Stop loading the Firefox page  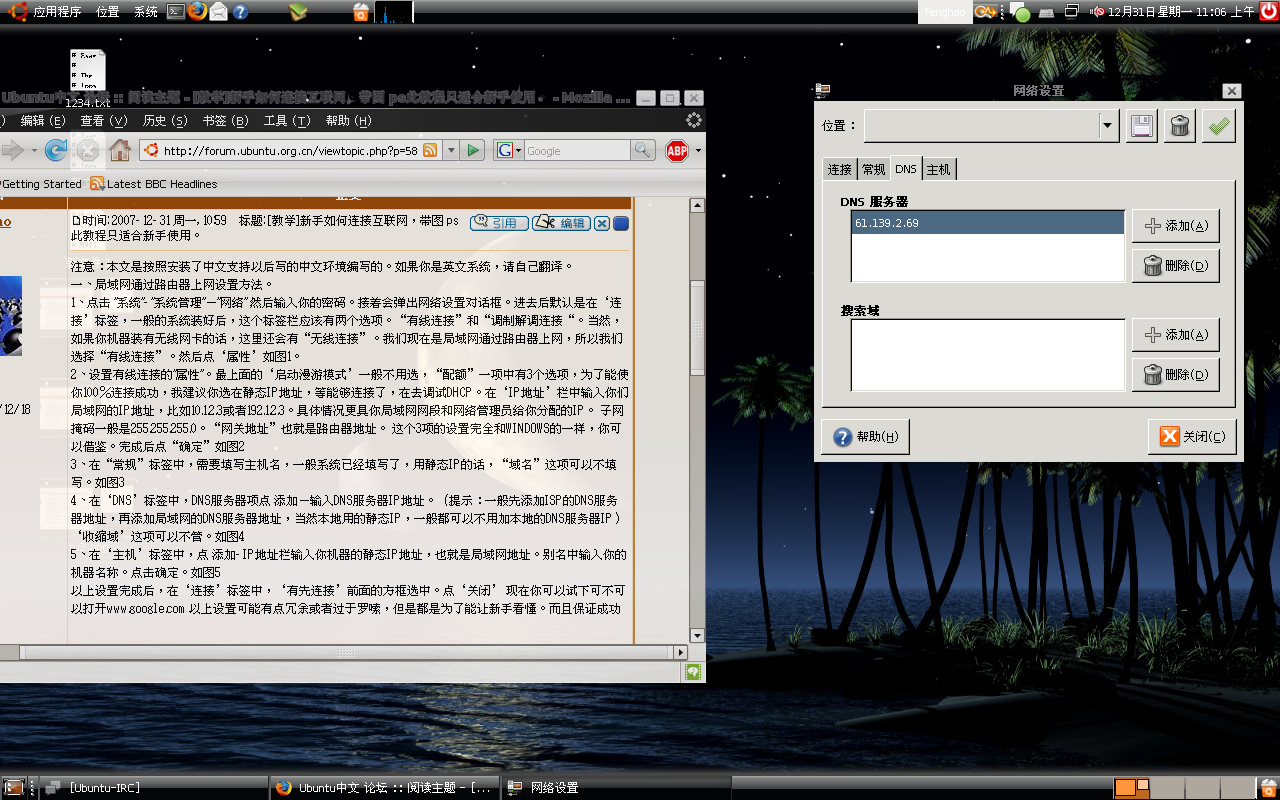[x=88, y=150]
